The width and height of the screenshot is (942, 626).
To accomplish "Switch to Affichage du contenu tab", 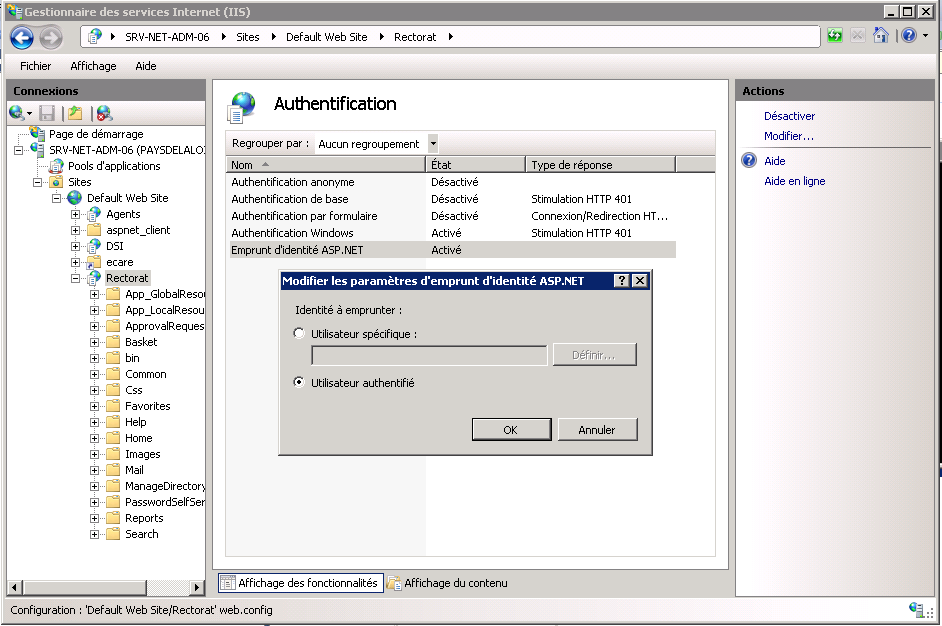I will (x=447, y=583).
